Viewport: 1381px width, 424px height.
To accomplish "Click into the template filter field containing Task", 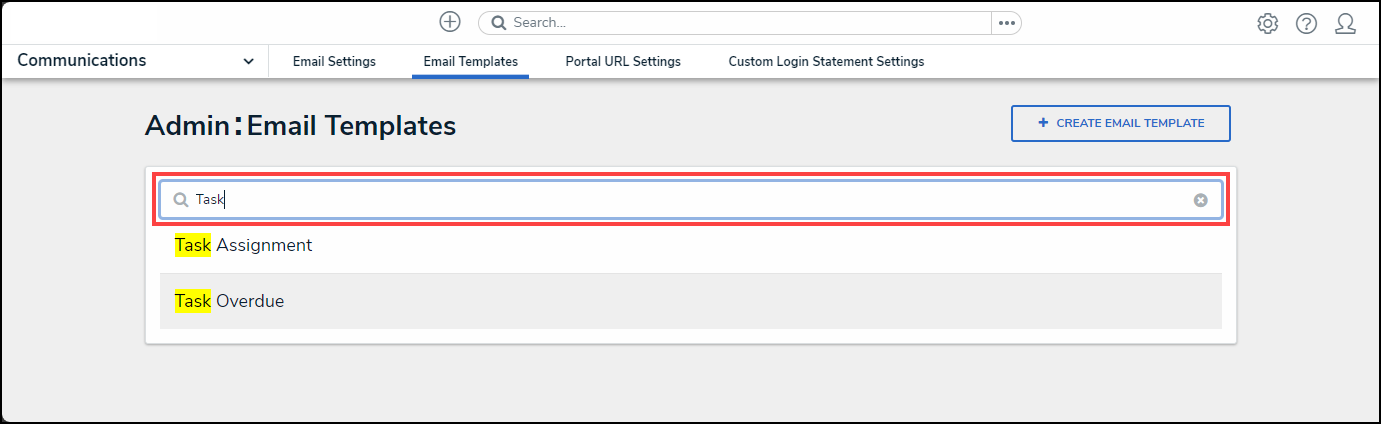I will coord(690,200).
